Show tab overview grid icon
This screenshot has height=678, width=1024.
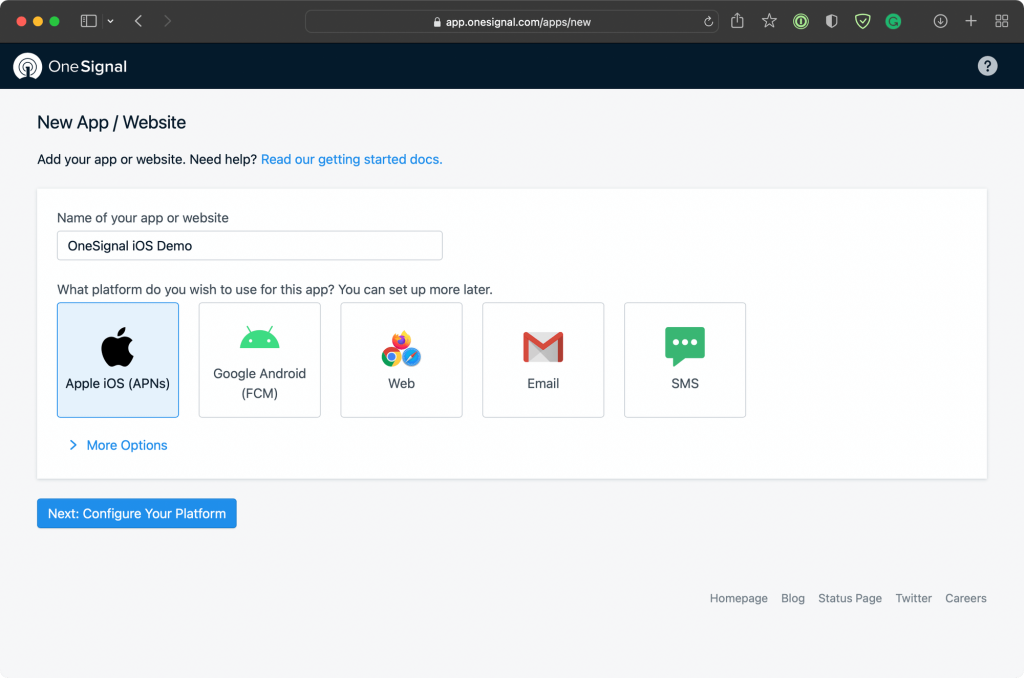(1001, 22)
